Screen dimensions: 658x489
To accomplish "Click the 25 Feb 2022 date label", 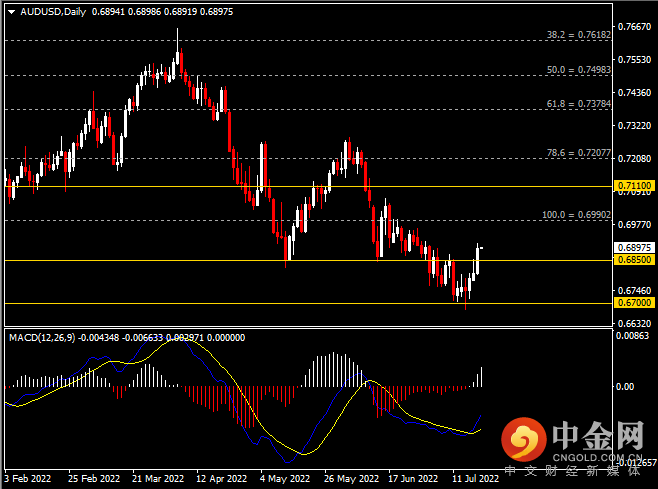I will 94,479.
